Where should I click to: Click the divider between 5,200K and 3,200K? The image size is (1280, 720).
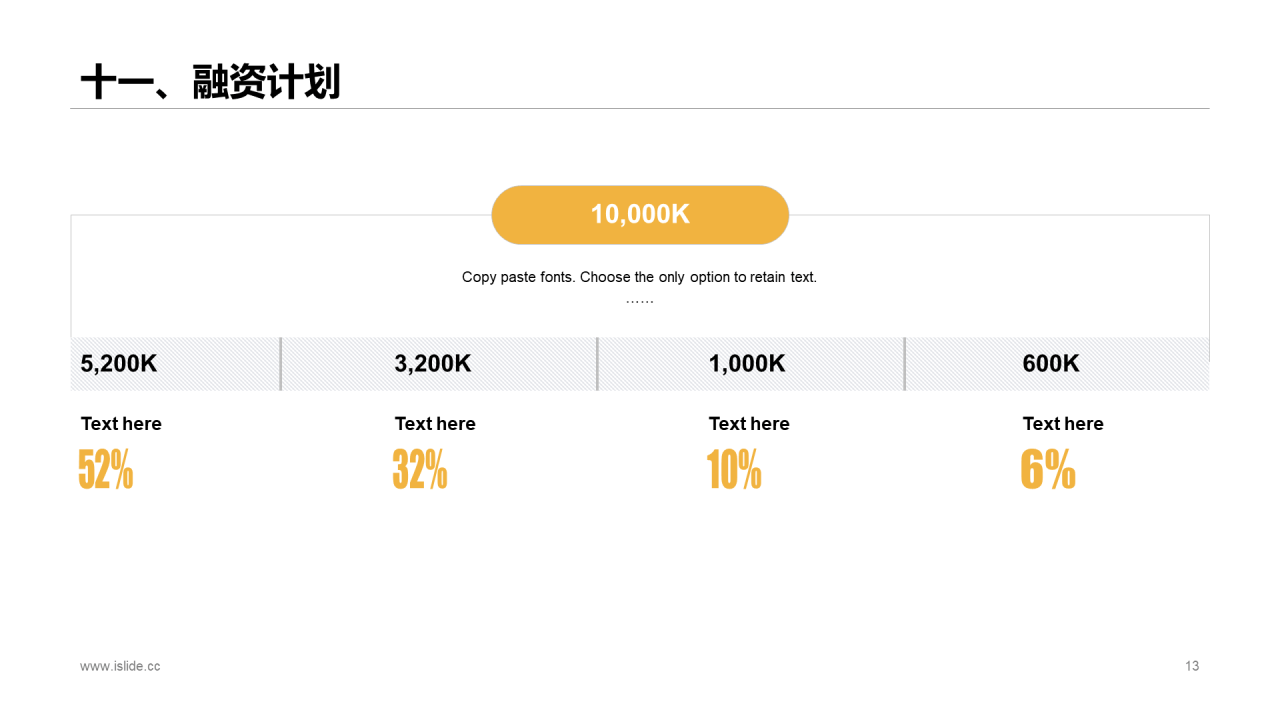[281, 364]
